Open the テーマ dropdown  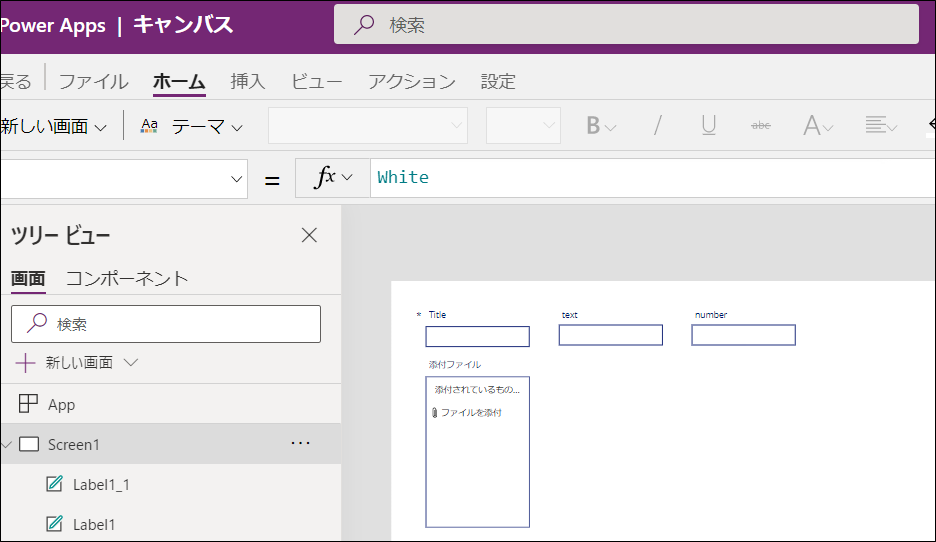point(208,127)
